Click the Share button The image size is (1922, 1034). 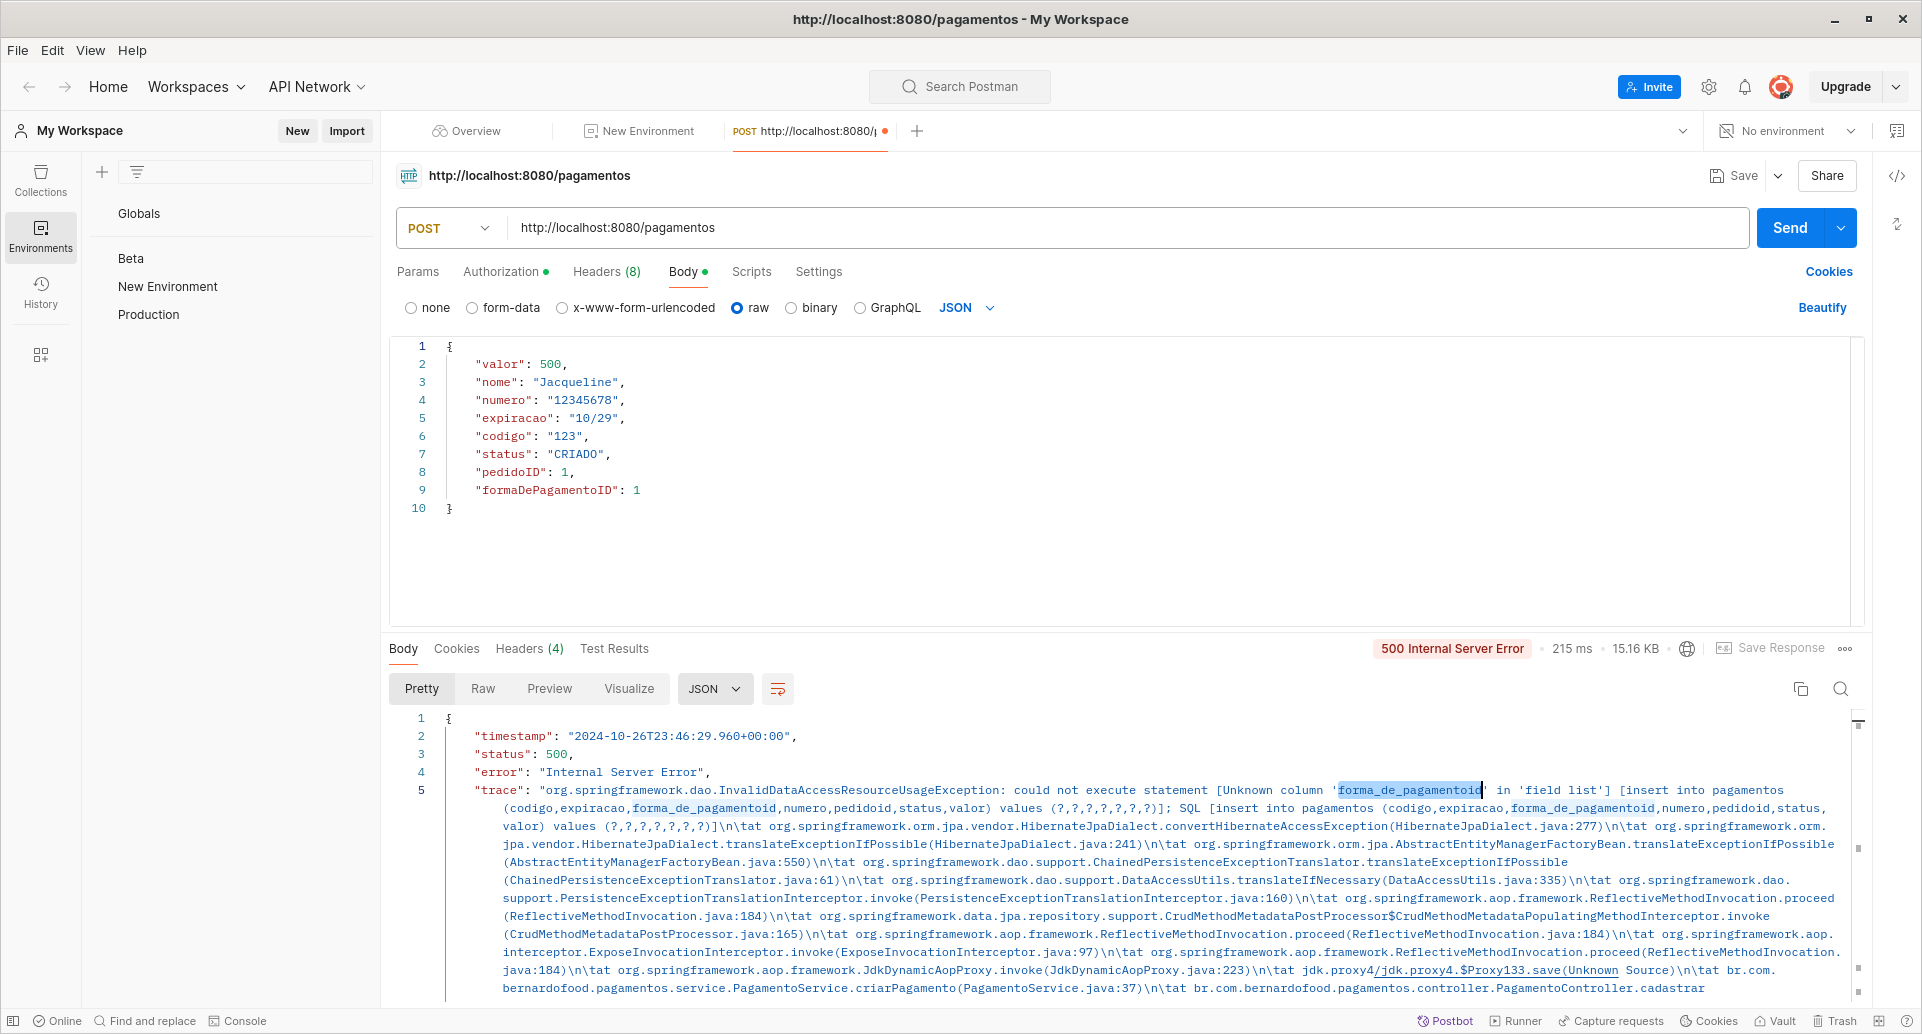pos(1827,176)
